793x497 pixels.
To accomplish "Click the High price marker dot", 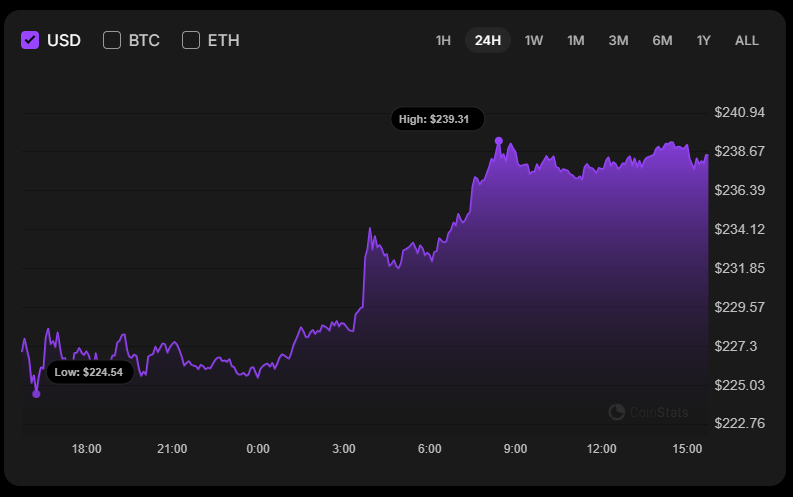I will coord(498,141).
